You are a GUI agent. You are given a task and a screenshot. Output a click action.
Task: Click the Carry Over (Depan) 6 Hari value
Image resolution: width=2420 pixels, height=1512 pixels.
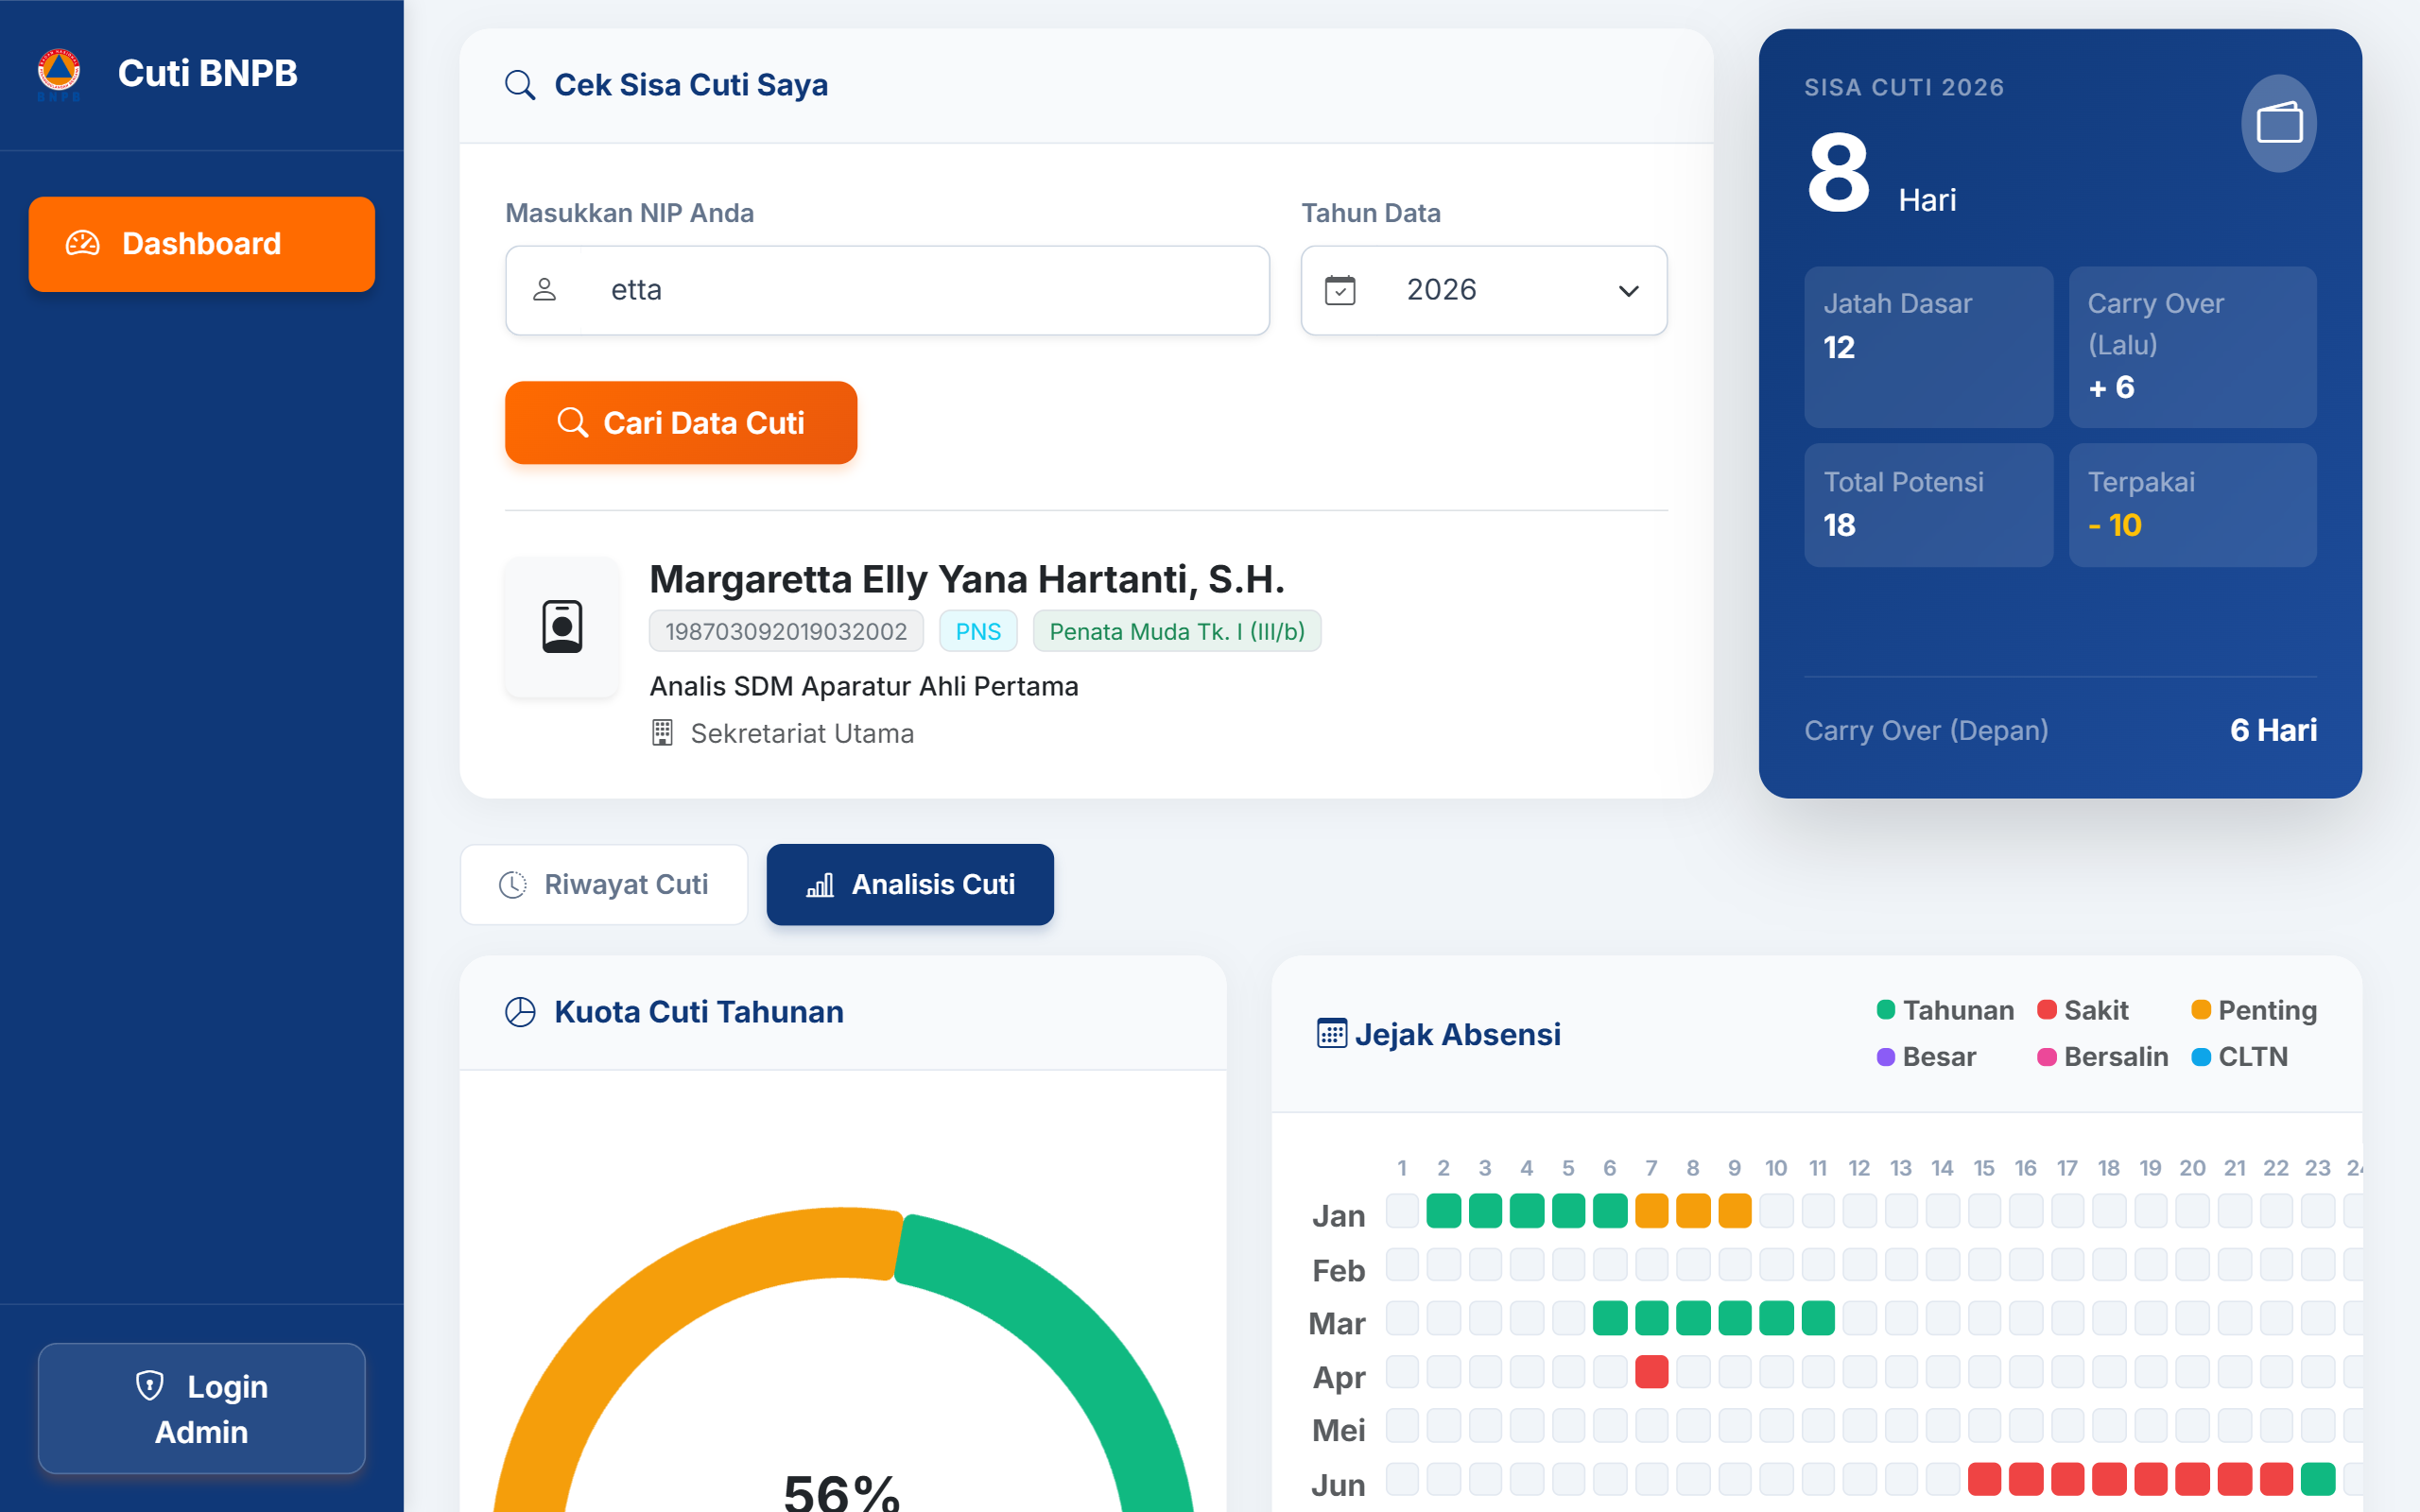tap(2273, 730)
